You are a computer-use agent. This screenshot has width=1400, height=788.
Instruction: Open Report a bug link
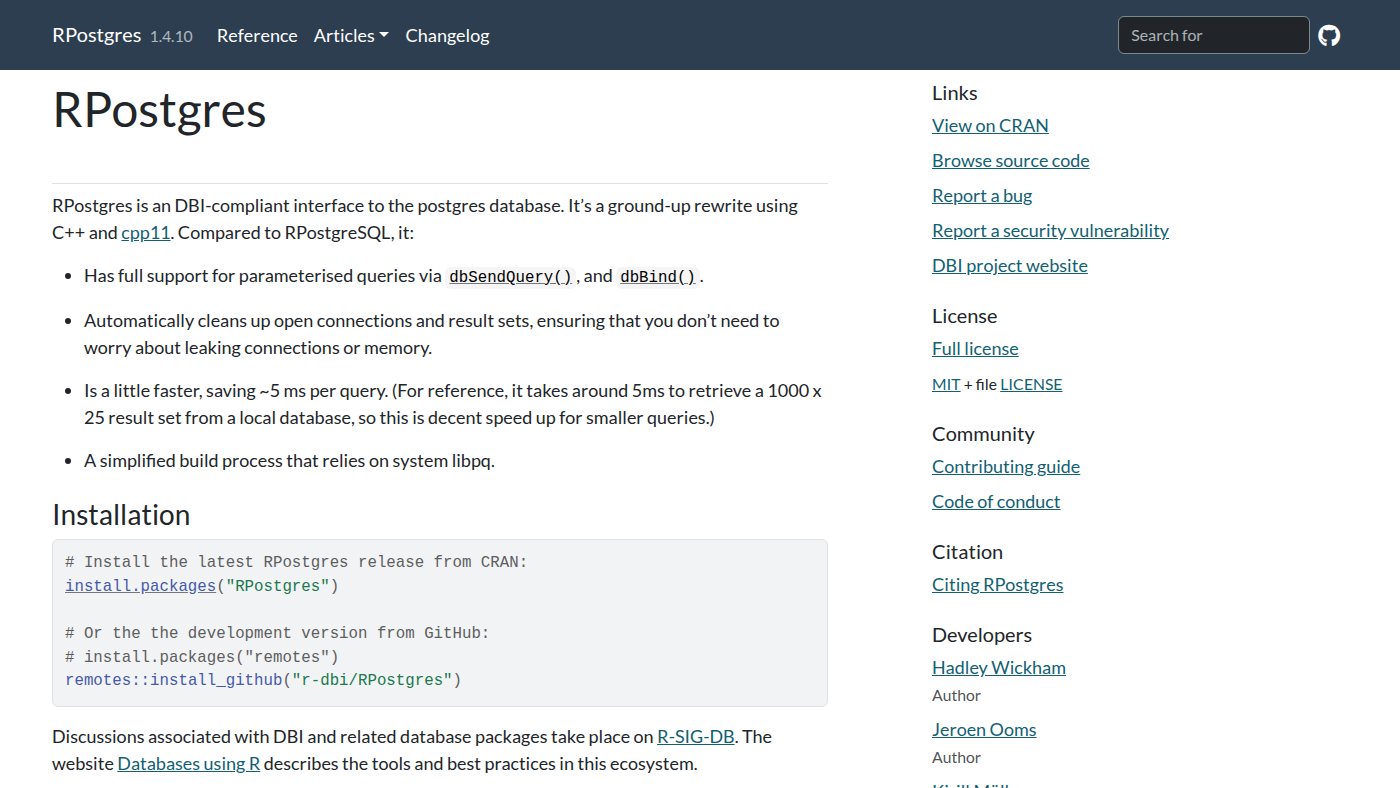(x=982, y=196)
